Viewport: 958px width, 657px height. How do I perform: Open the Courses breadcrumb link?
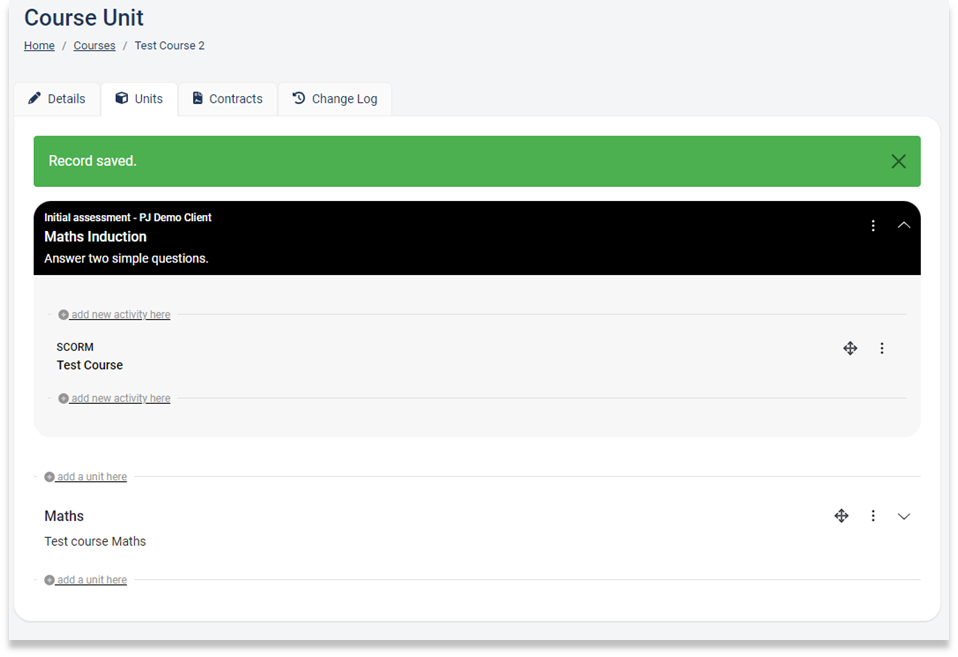coord(94,46)
